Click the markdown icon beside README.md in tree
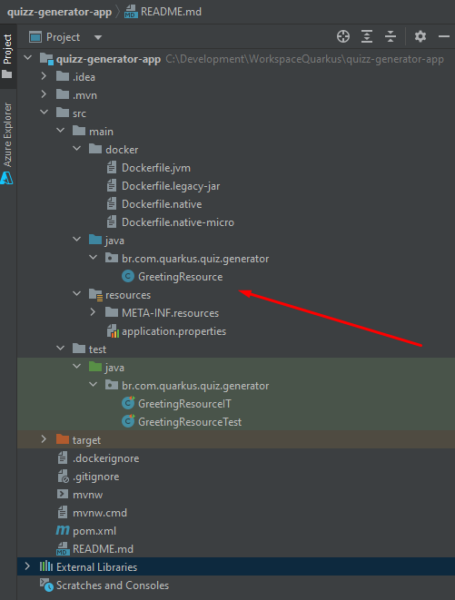Screen dimensions: 455x600 pos(63,549)
